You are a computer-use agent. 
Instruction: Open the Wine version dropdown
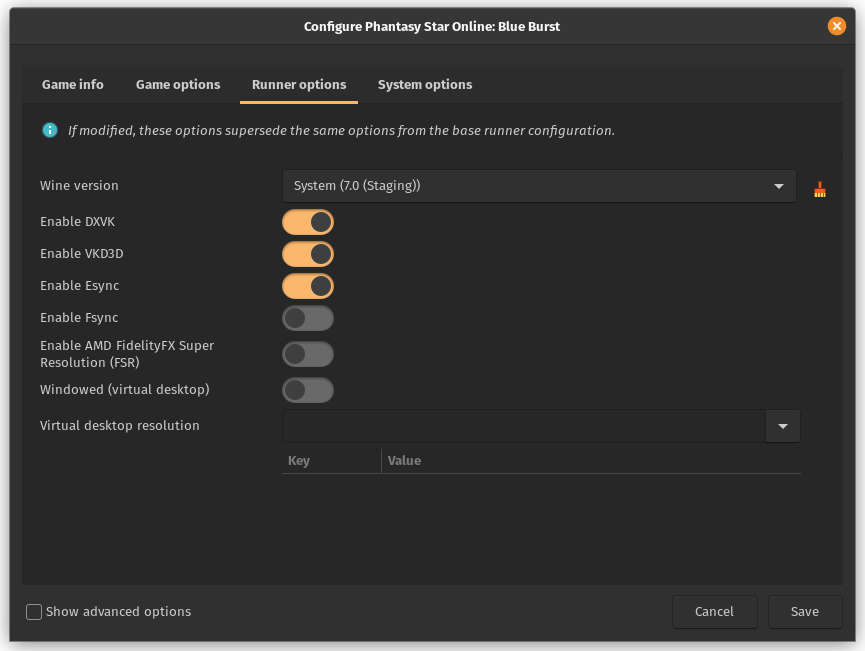tap(539, 186)
